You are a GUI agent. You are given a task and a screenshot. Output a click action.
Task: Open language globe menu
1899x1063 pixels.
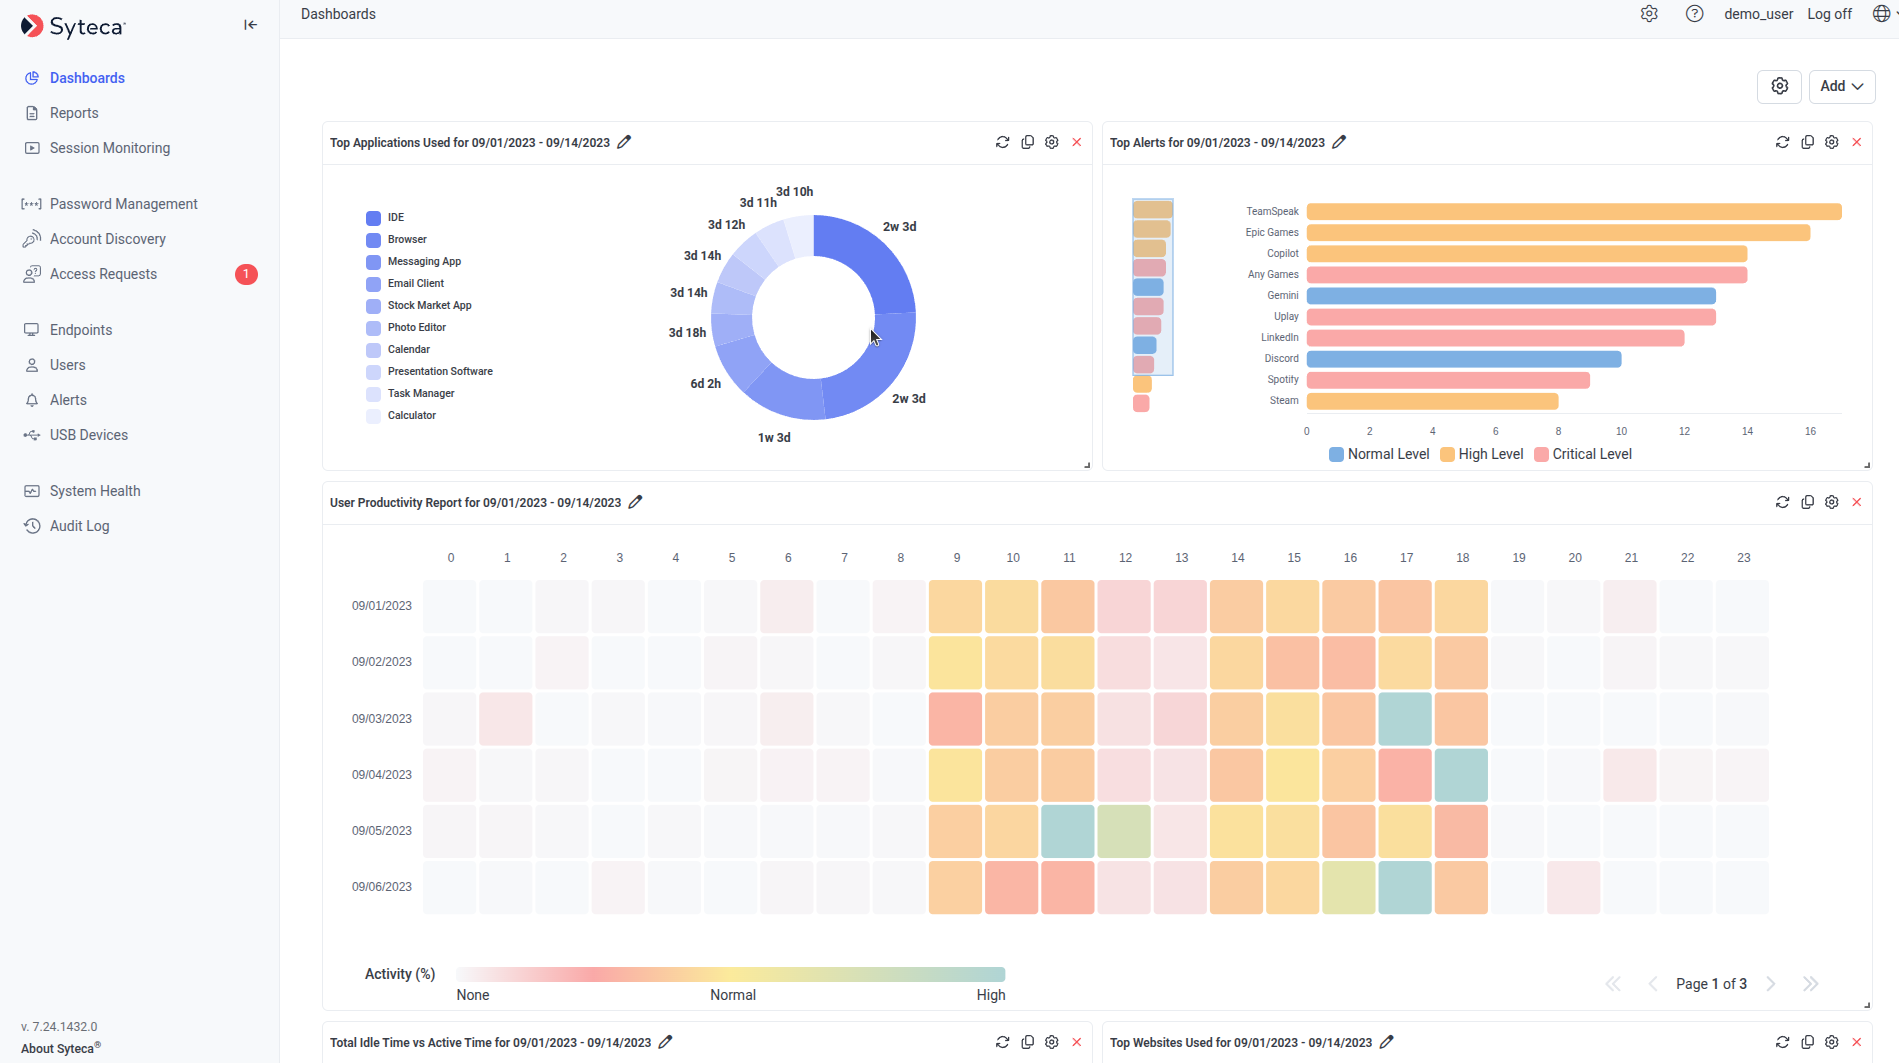tap(1883, 14)
